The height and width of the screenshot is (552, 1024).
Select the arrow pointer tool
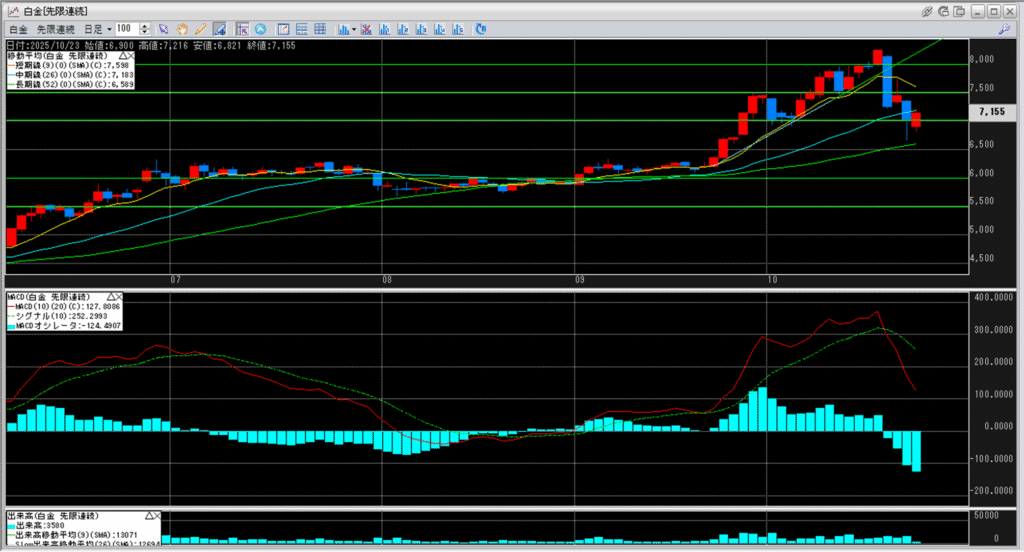[x=165, y=29]
